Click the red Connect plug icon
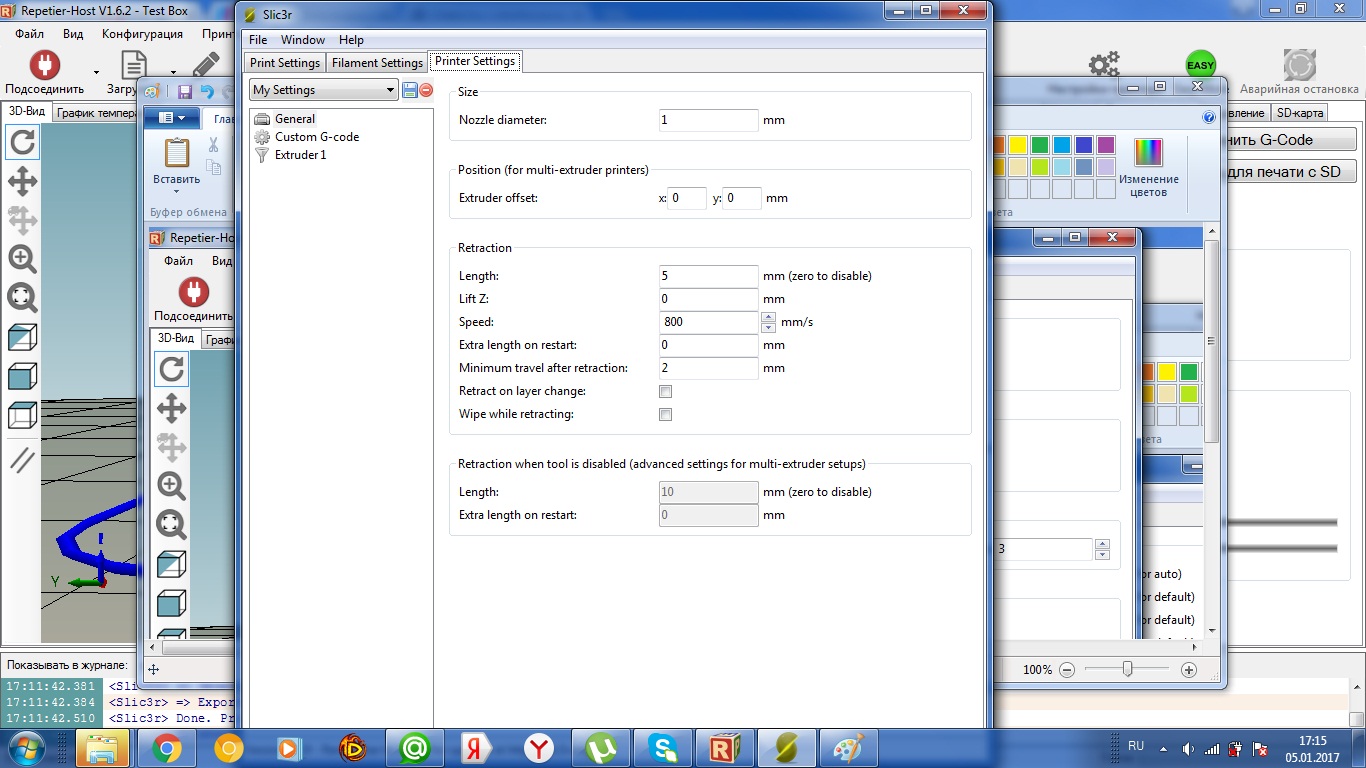This screenshot has width=1366, height=768. 44,66
